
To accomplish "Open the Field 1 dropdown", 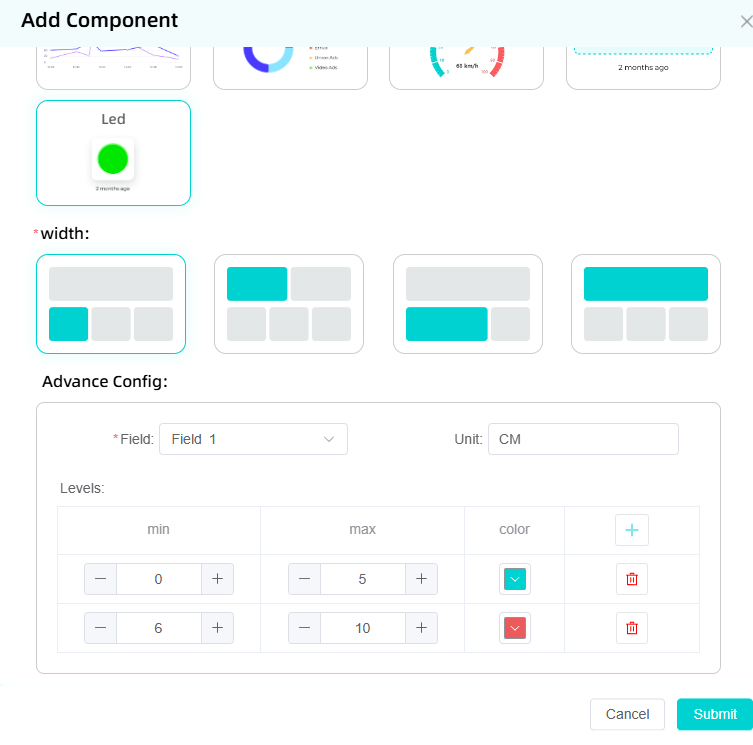I will [253, 439].
